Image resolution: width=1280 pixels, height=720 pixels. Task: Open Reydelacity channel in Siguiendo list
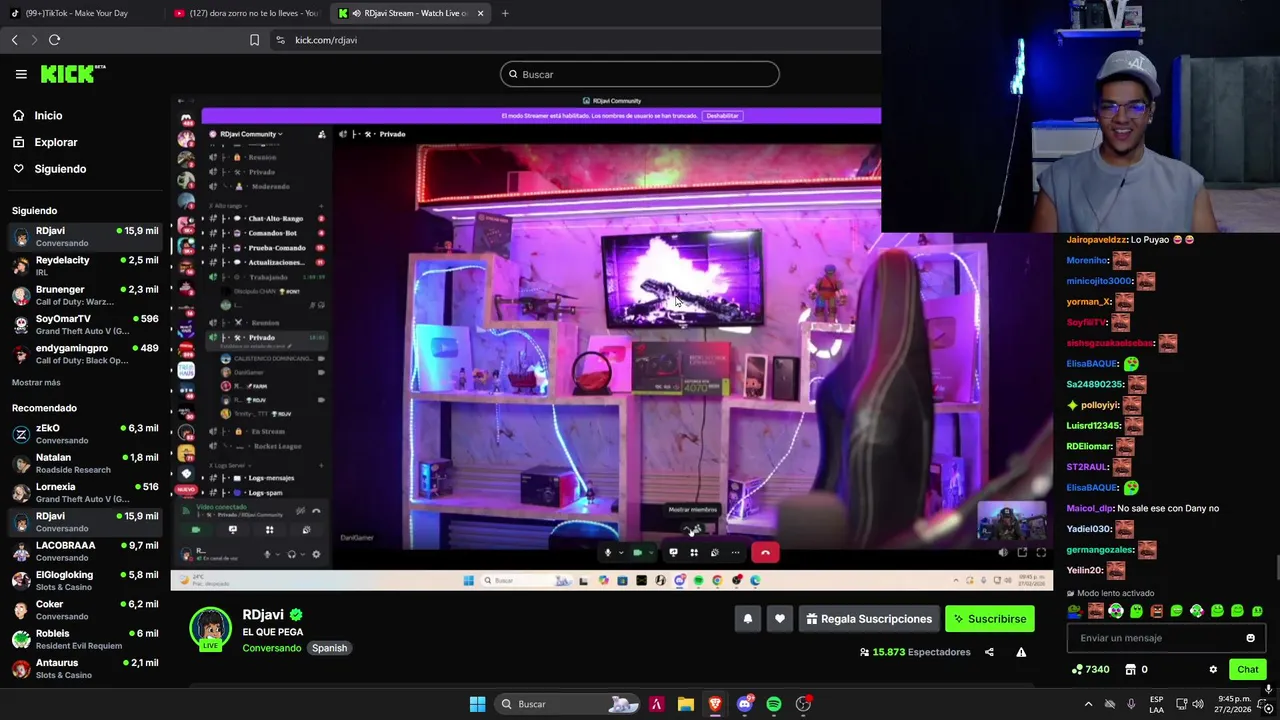tap(85, 265)
